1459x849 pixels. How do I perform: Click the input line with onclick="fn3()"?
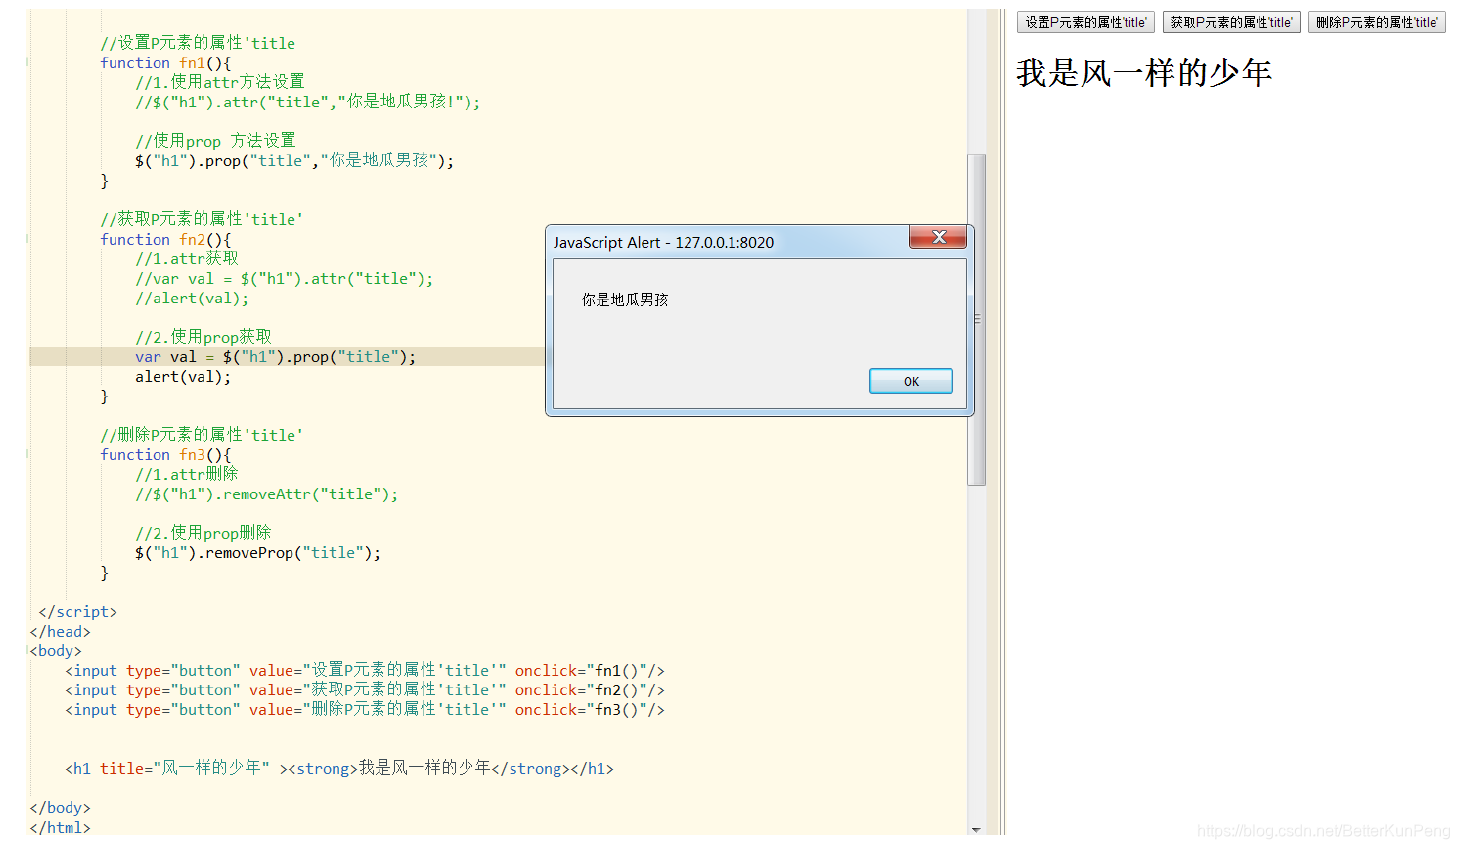(x=365, y=710)
